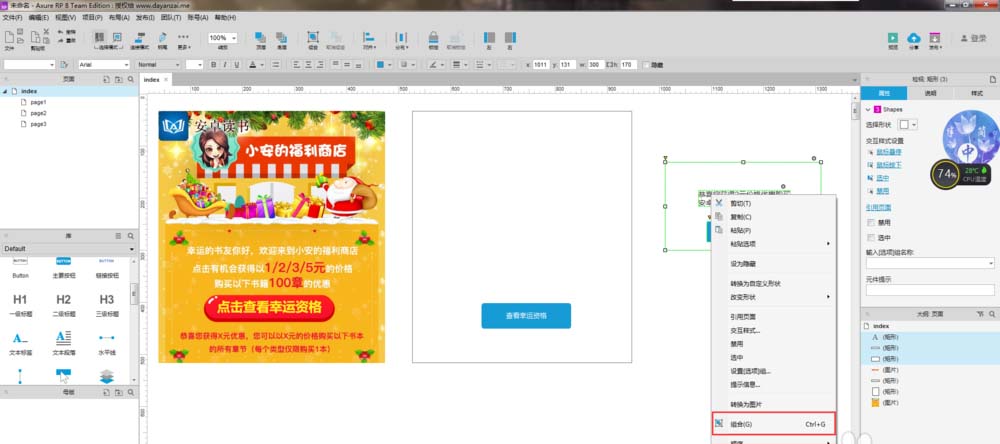
Task: Expand 粘贴选项 submenu in context menu
Action: pos(773,244)
